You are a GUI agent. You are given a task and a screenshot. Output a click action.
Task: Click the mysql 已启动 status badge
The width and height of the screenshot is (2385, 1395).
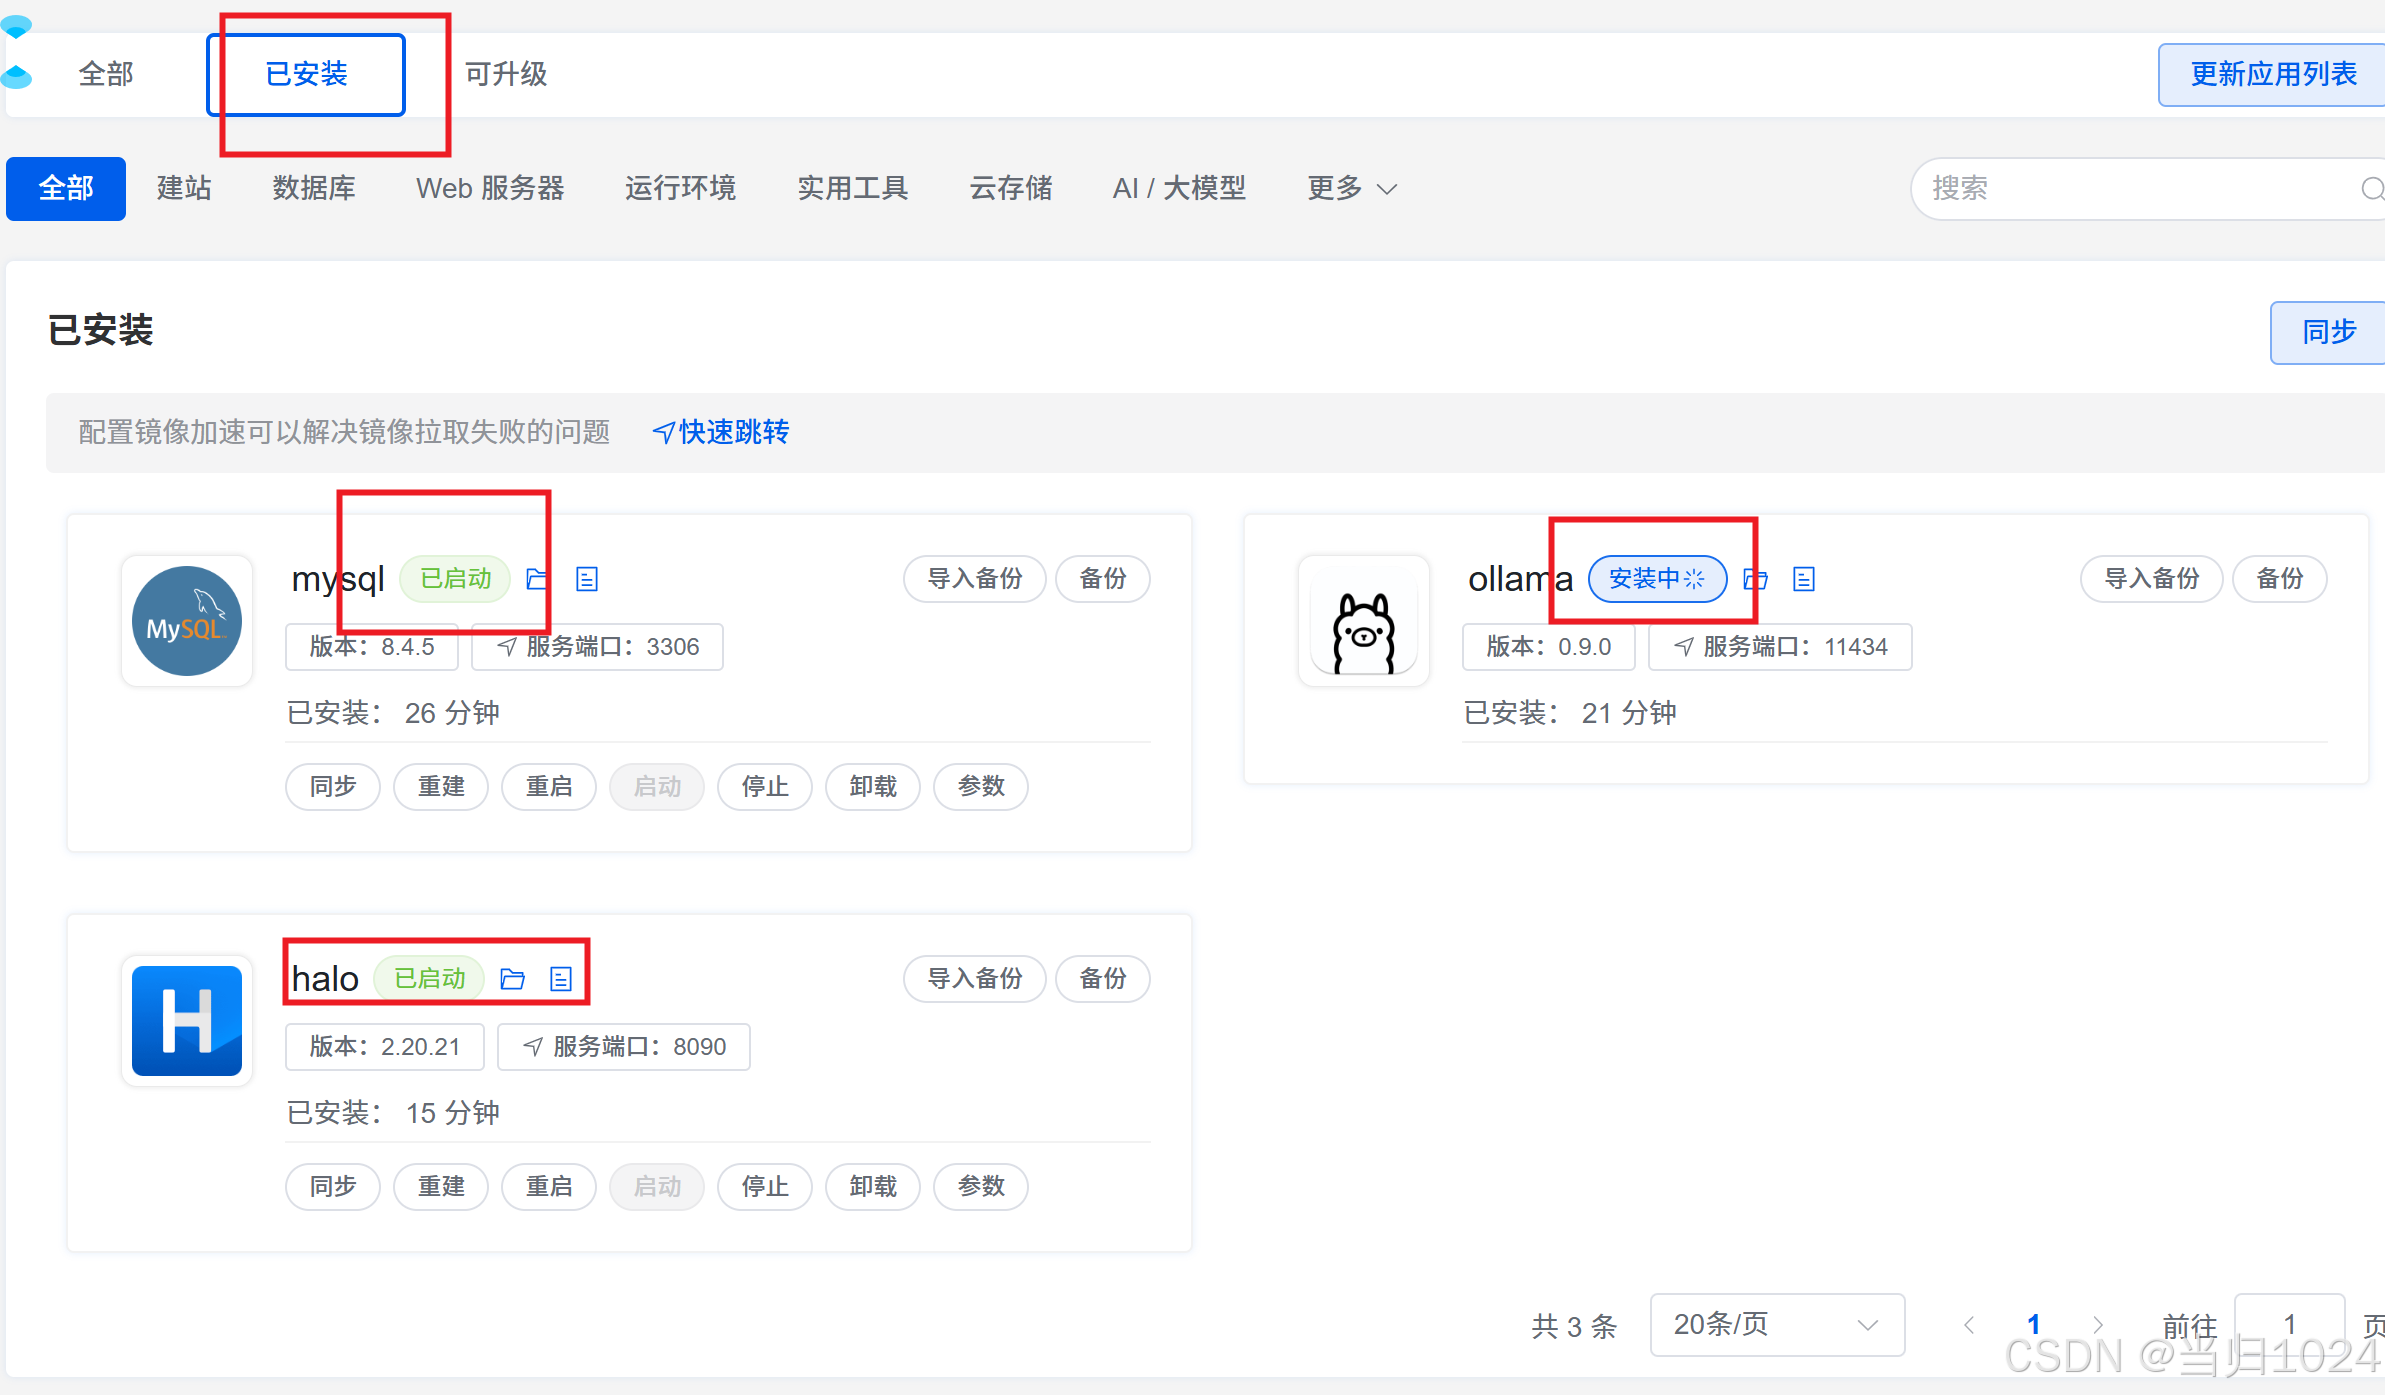455,579
